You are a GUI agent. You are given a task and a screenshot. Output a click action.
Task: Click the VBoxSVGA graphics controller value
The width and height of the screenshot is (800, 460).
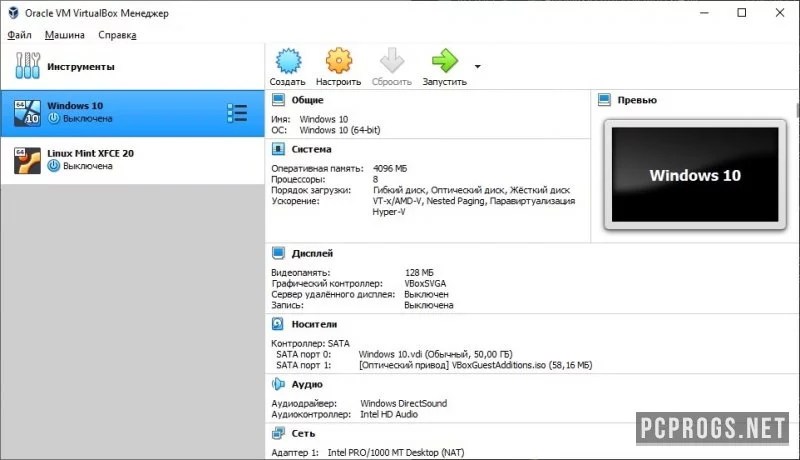pyautogui.click(x=425, y=283)
